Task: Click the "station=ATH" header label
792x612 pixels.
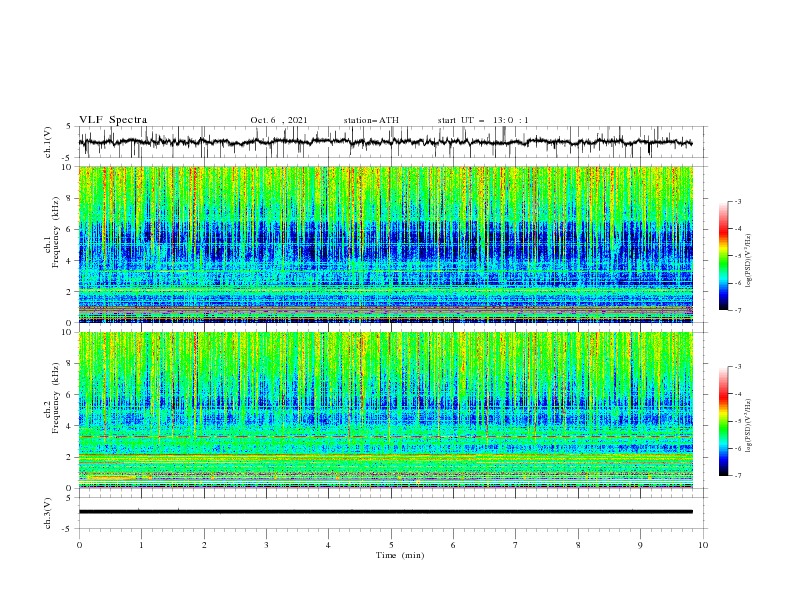Action: click(x=371, y=120)
